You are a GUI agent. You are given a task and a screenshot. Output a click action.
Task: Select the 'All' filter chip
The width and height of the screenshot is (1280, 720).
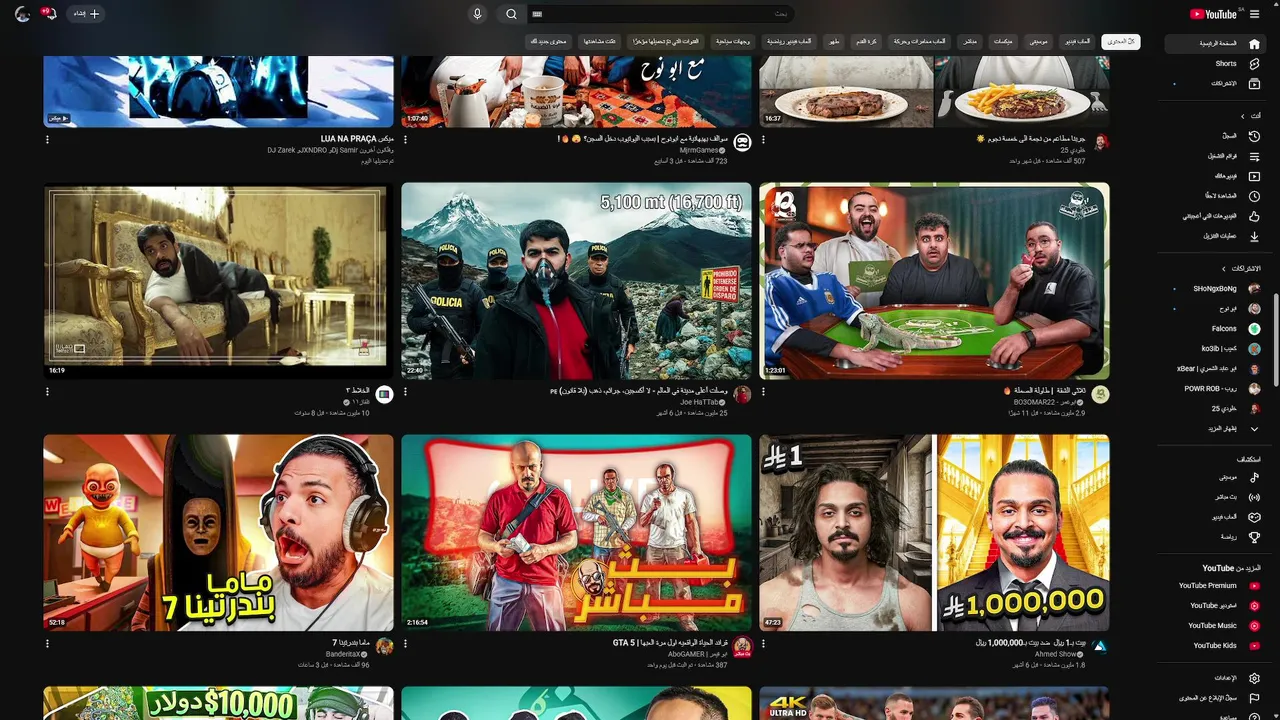(x=1121, y=42)
